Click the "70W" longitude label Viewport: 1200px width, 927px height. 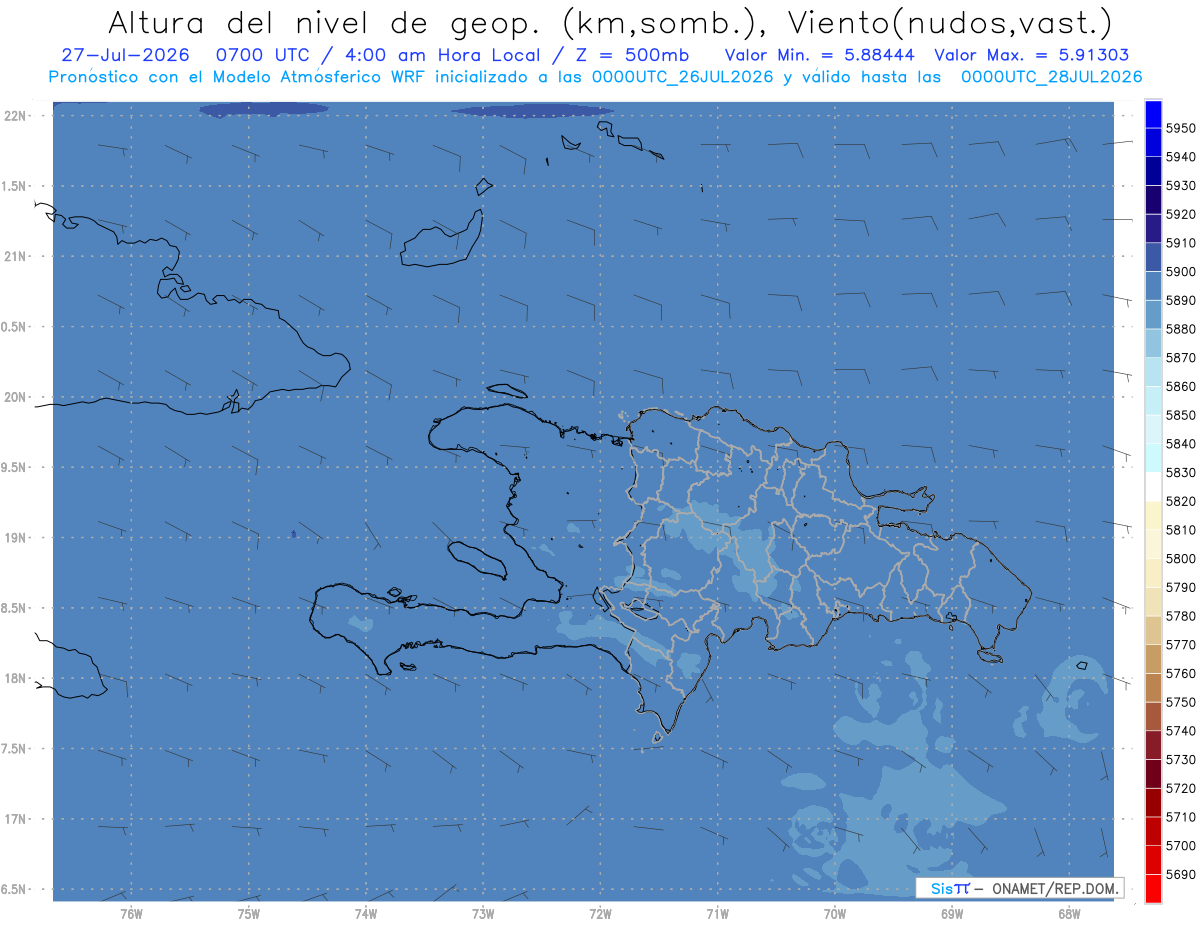835,914
